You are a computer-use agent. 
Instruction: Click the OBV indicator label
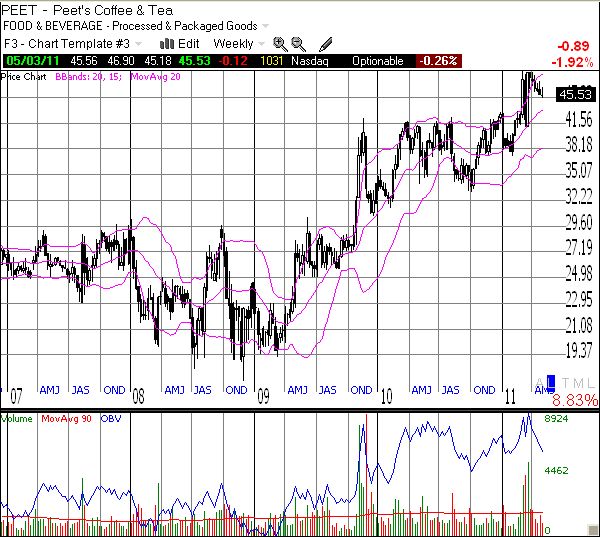click(111, 418)
